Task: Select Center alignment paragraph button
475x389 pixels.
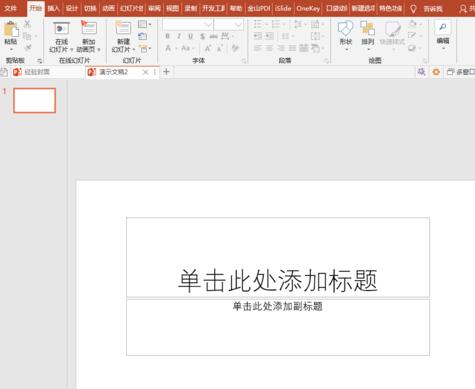Action: coord(269,48)
